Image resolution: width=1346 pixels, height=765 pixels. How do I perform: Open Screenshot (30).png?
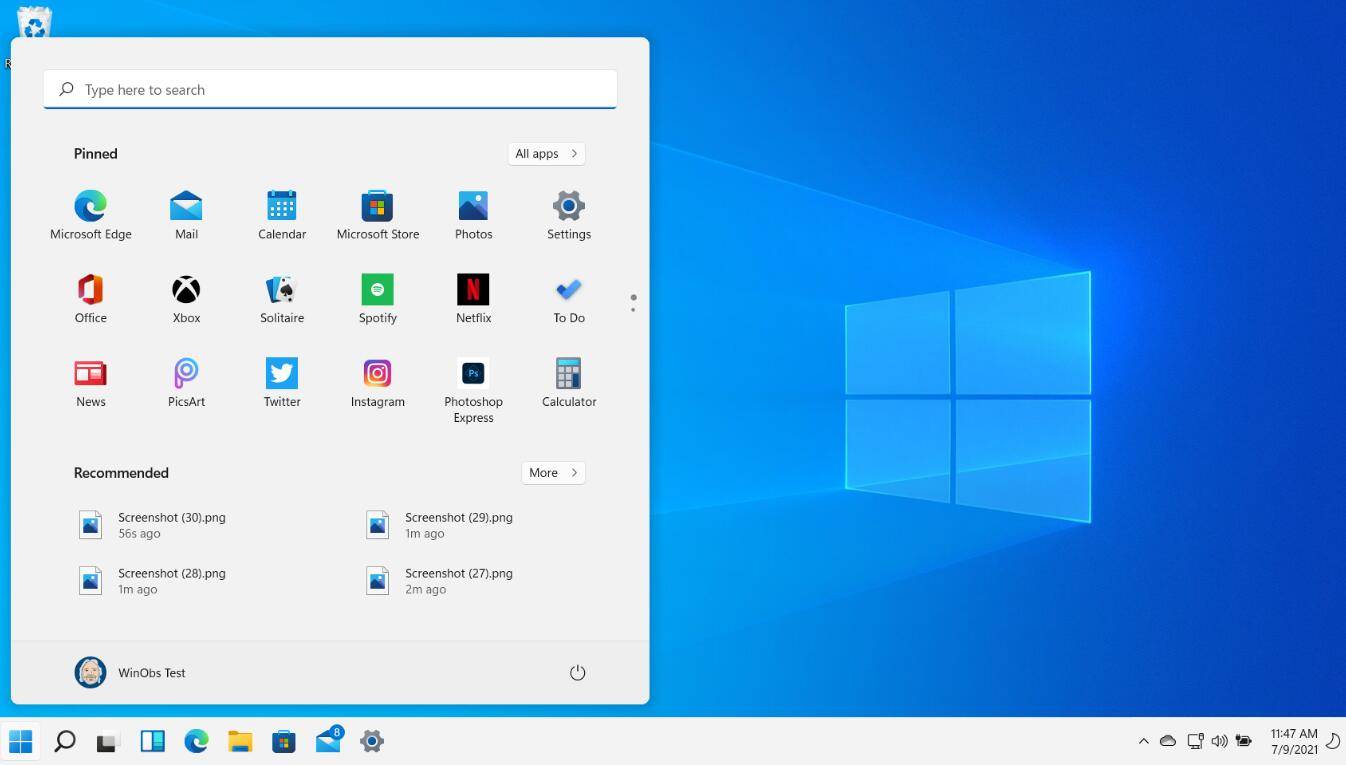153,525
